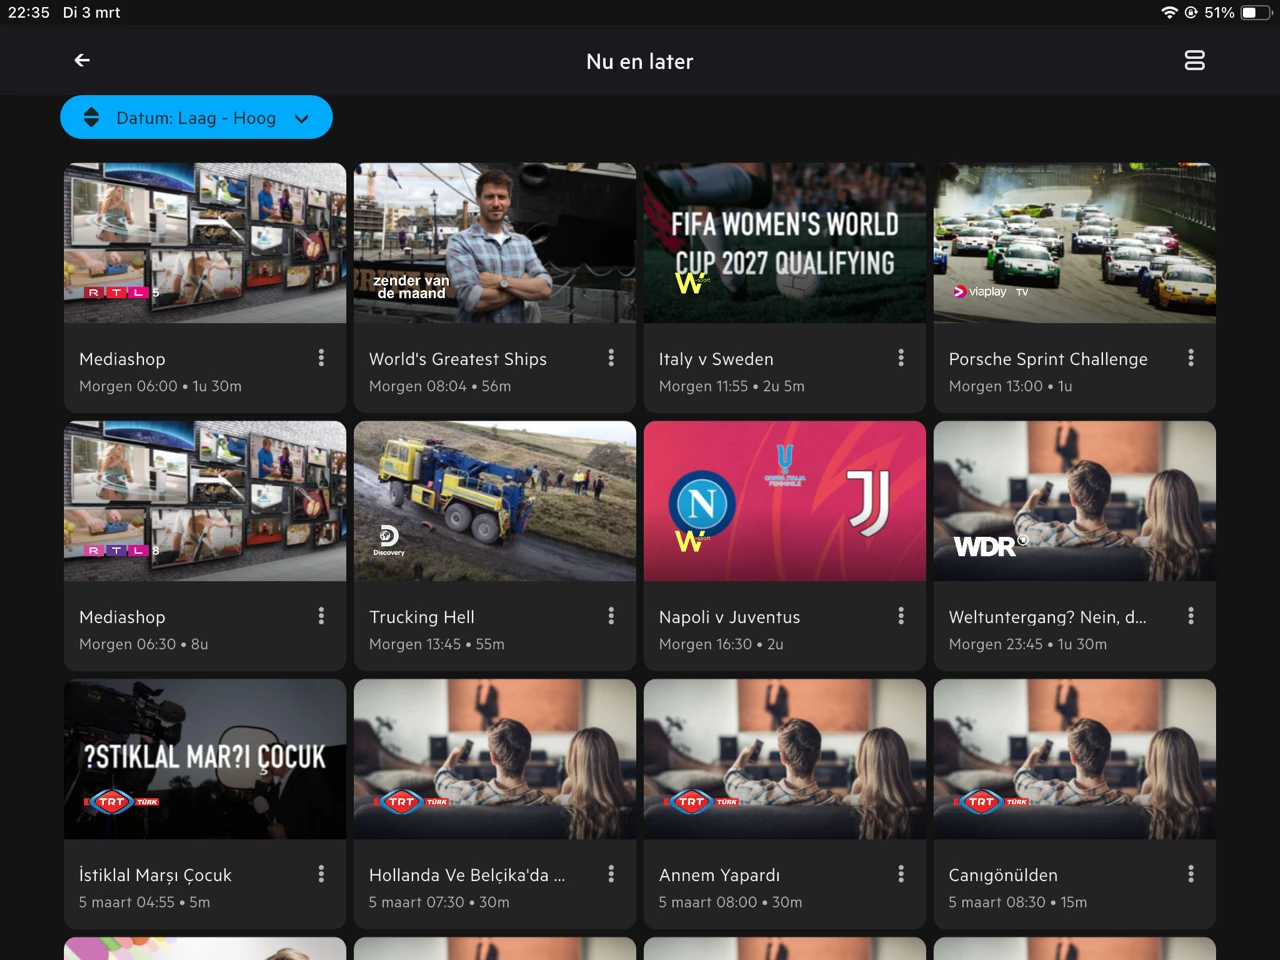Screen dimensions: 1280x960
Task: Click the chevron in the Datum sort button
Action: pyautogui.click(x=302, y=119)
